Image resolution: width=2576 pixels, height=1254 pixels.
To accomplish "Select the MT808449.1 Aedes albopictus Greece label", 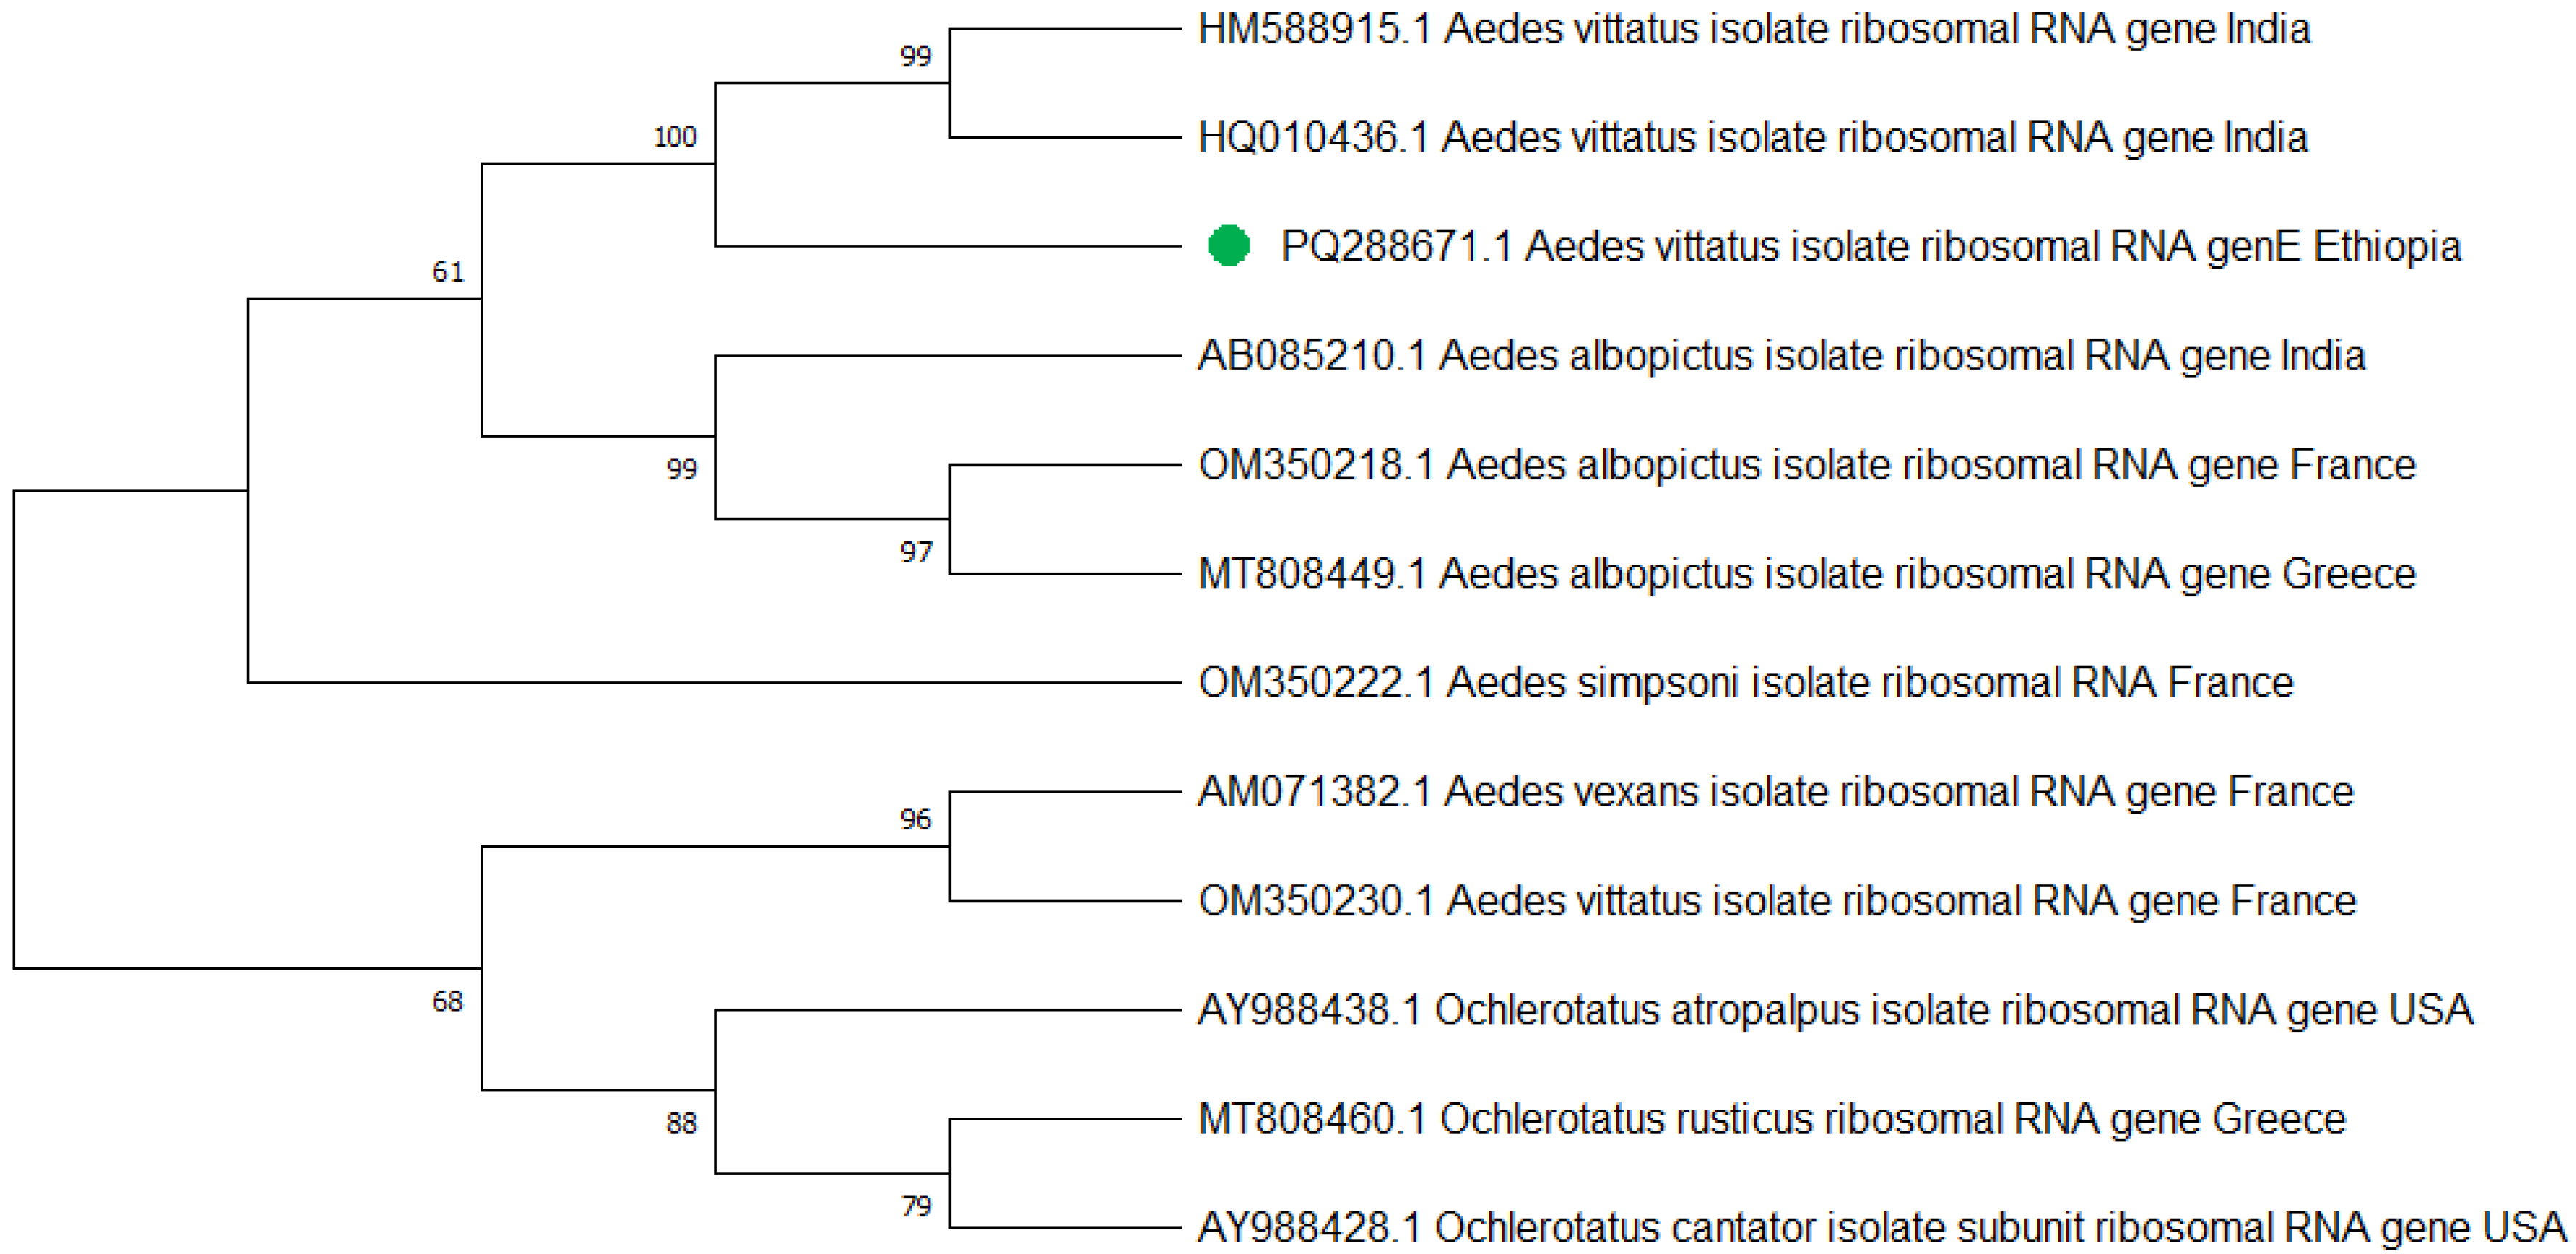I will coord(1806,574).
